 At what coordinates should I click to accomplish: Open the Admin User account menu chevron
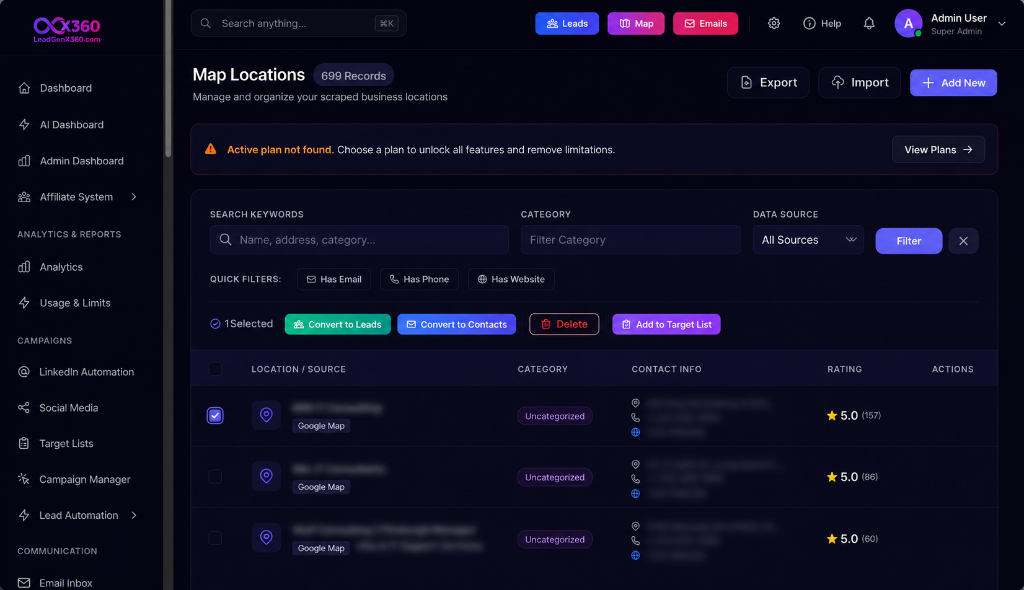click(x=1002, y=24)
